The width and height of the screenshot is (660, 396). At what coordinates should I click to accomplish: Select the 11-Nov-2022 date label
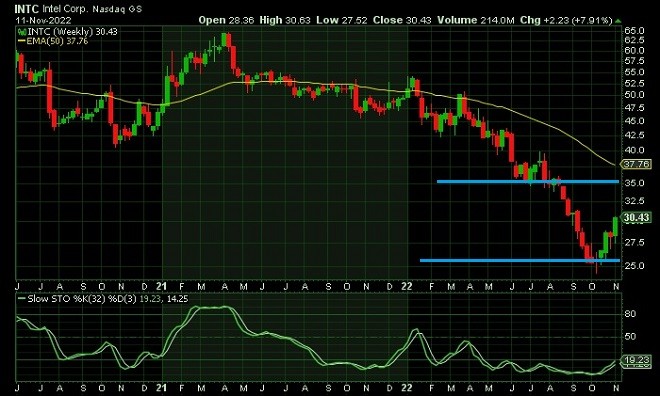click(x=44, y=20)
